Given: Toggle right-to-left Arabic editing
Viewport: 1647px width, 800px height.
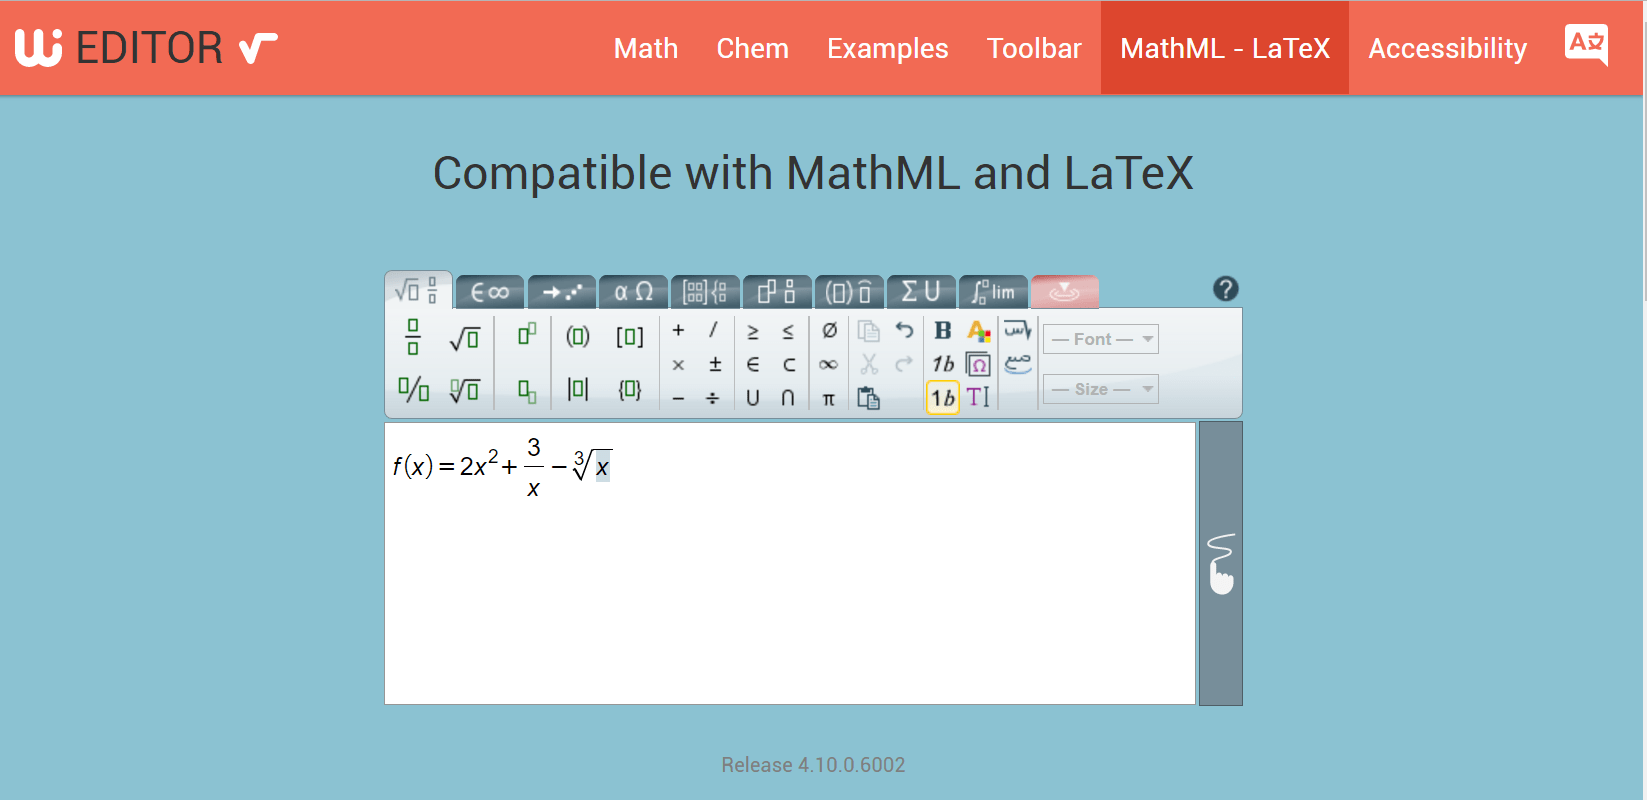Looking at the screenshot, I should click(x=1017, y=330).
